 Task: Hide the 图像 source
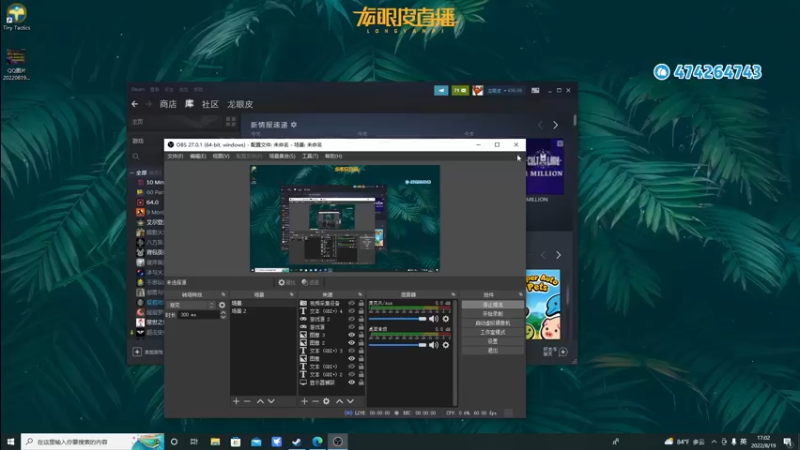pyautogui.click(x=352, y=359)
